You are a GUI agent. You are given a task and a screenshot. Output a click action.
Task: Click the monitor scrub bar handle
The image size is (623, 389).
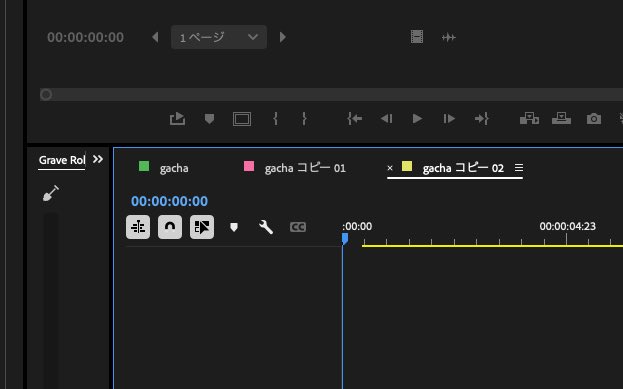(x=46, y=95)
